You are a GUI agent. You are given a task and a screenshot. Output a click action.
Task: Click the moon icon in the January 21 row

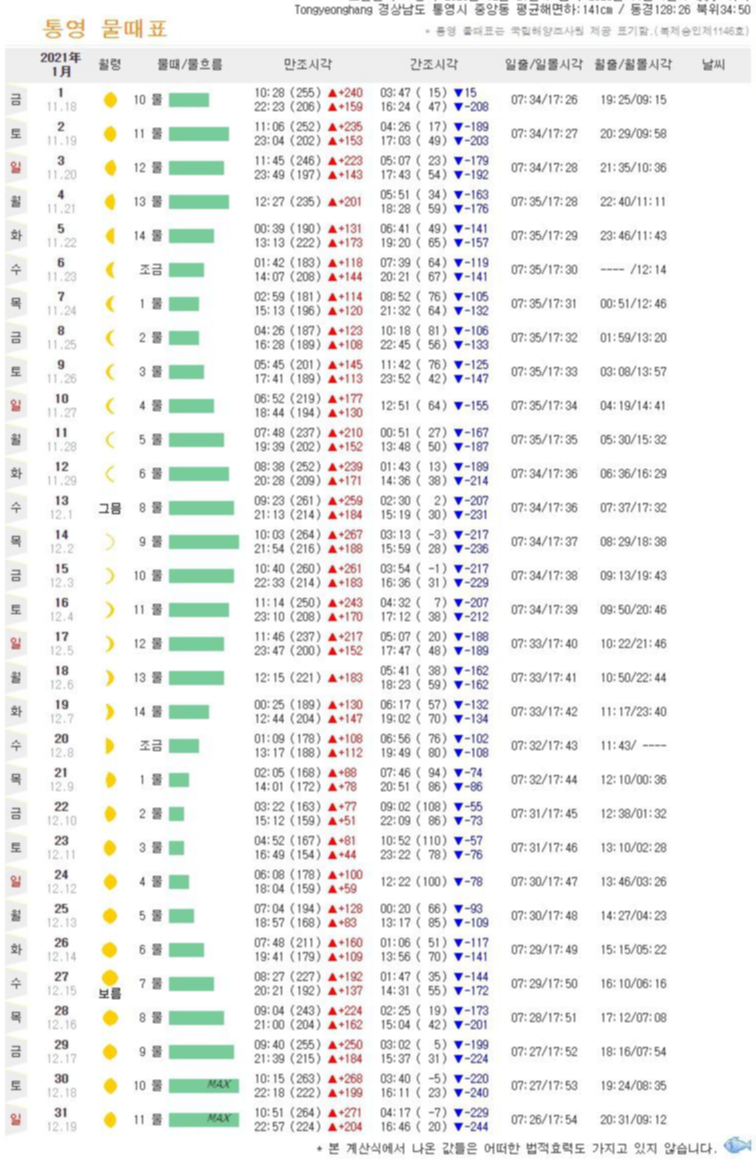coord(110,780)
